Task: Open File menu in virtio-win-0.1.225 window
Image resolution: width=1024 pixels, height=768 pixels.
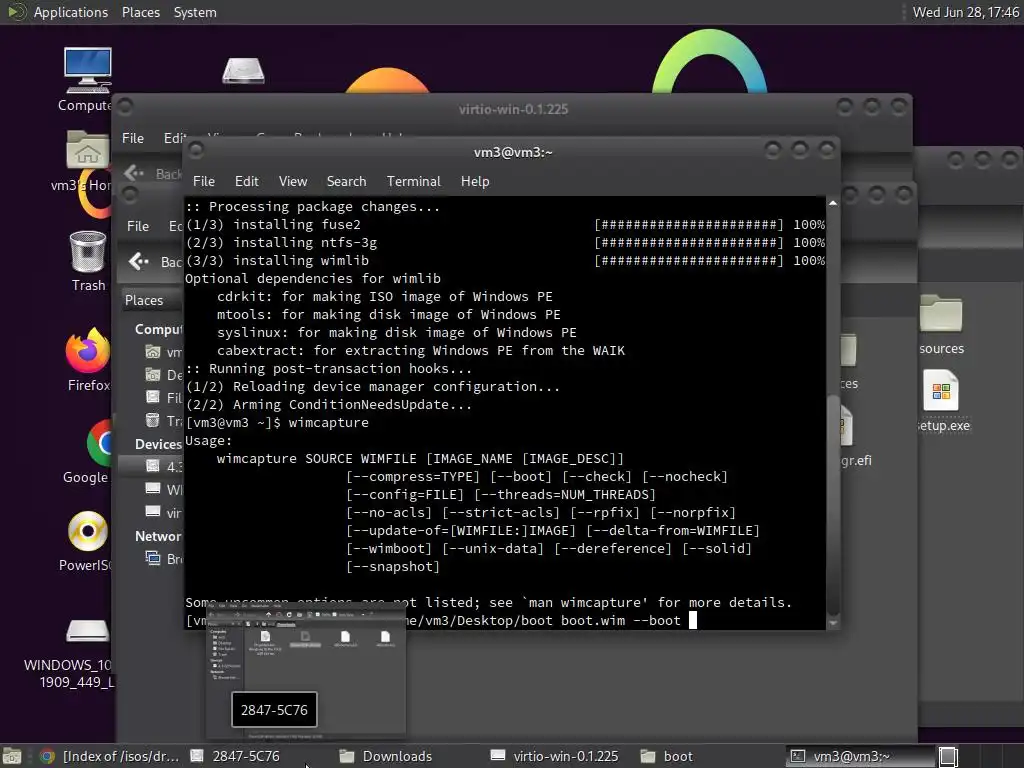Action: tap(133, 138)
